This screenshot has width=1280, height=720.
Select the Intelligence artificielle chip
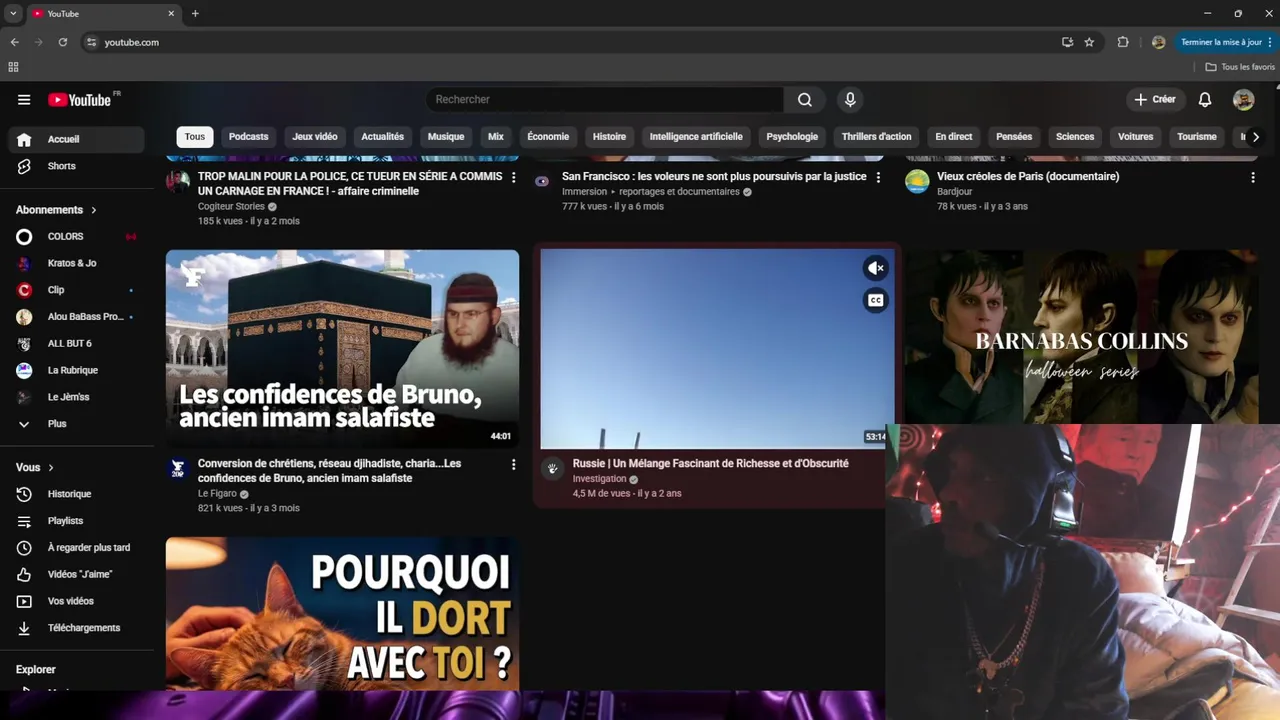696,137
